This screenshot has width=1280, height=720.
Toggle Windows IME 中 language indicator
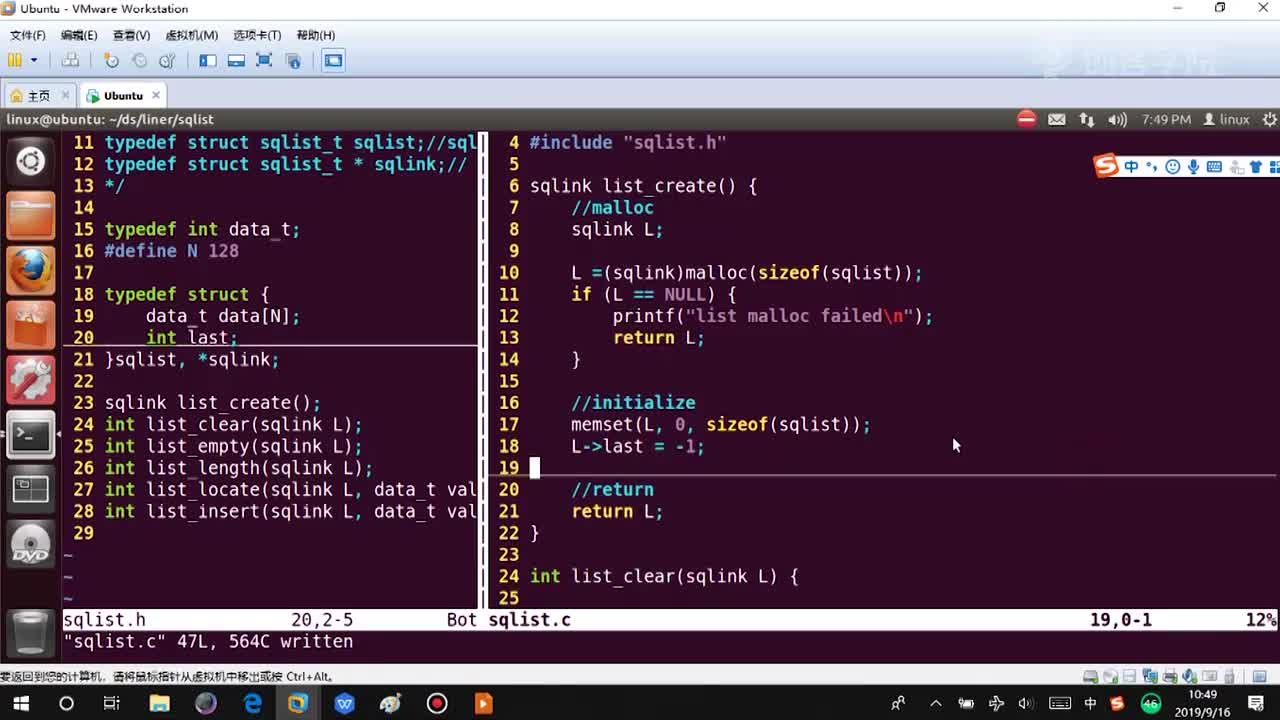point(1091,703)
